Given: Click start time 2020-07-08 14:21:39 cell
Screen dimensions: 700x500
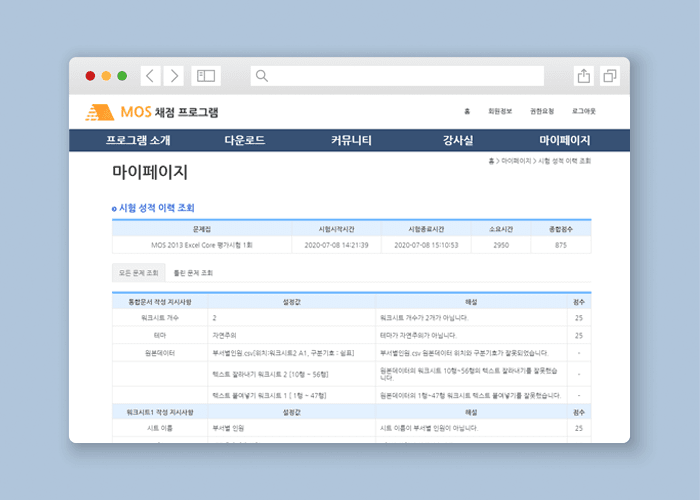Looking at the screenshot, I should coord(337,245).
